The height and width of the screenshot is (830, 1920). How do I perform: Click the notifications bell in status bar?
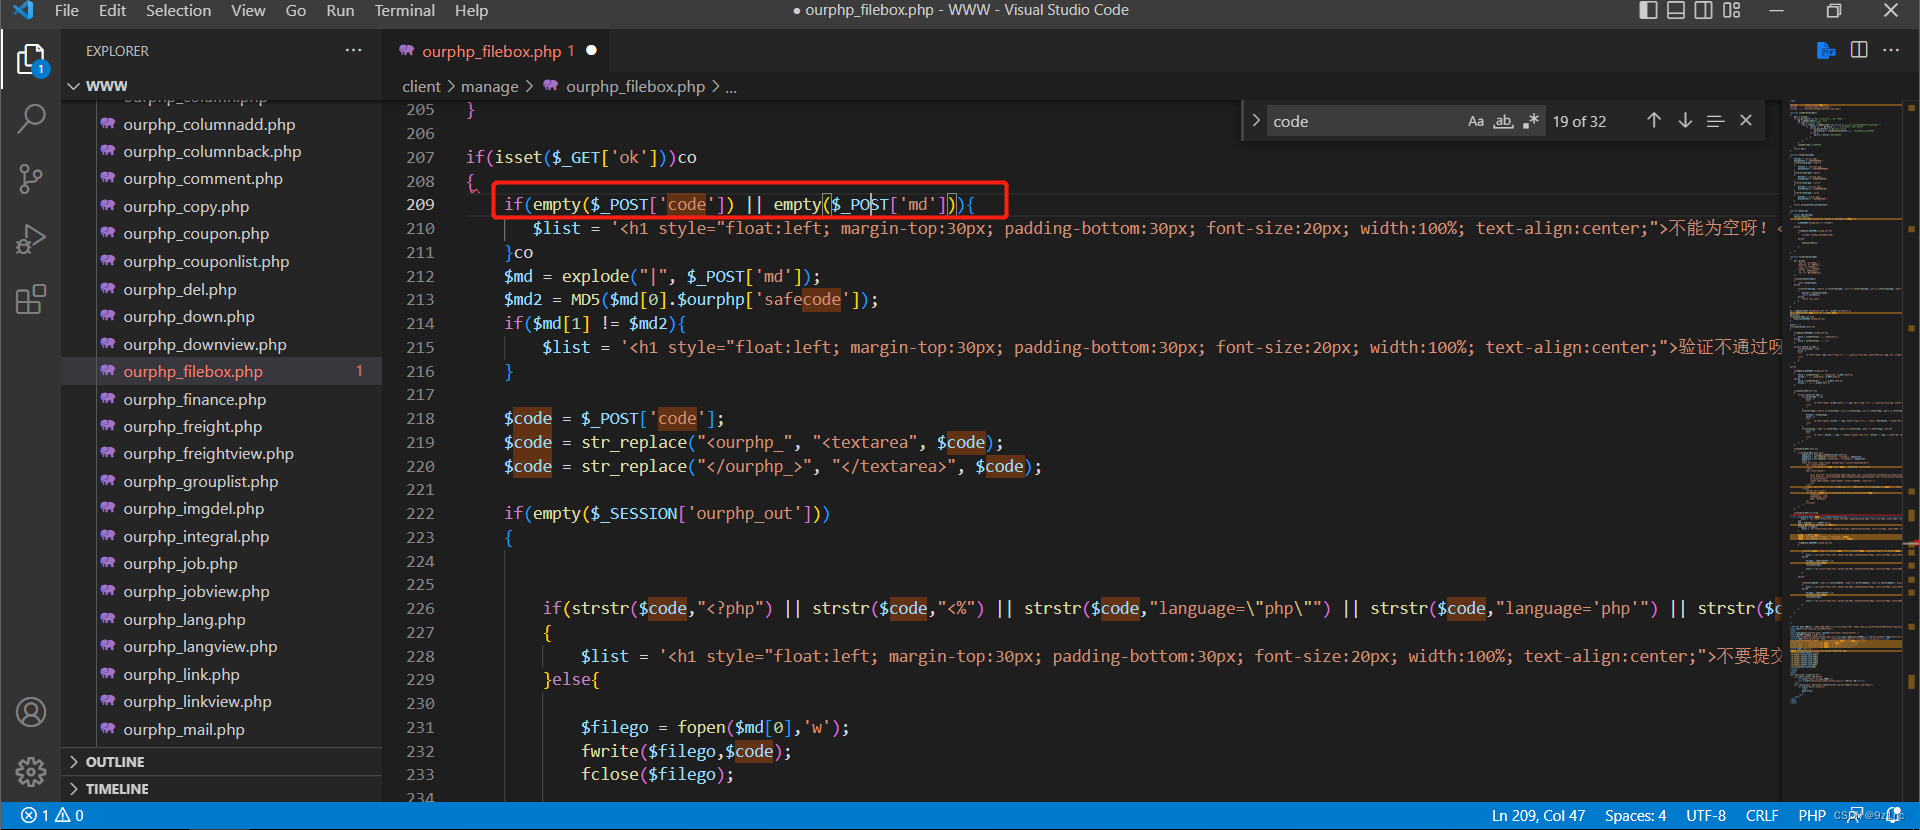[1894, 816]
